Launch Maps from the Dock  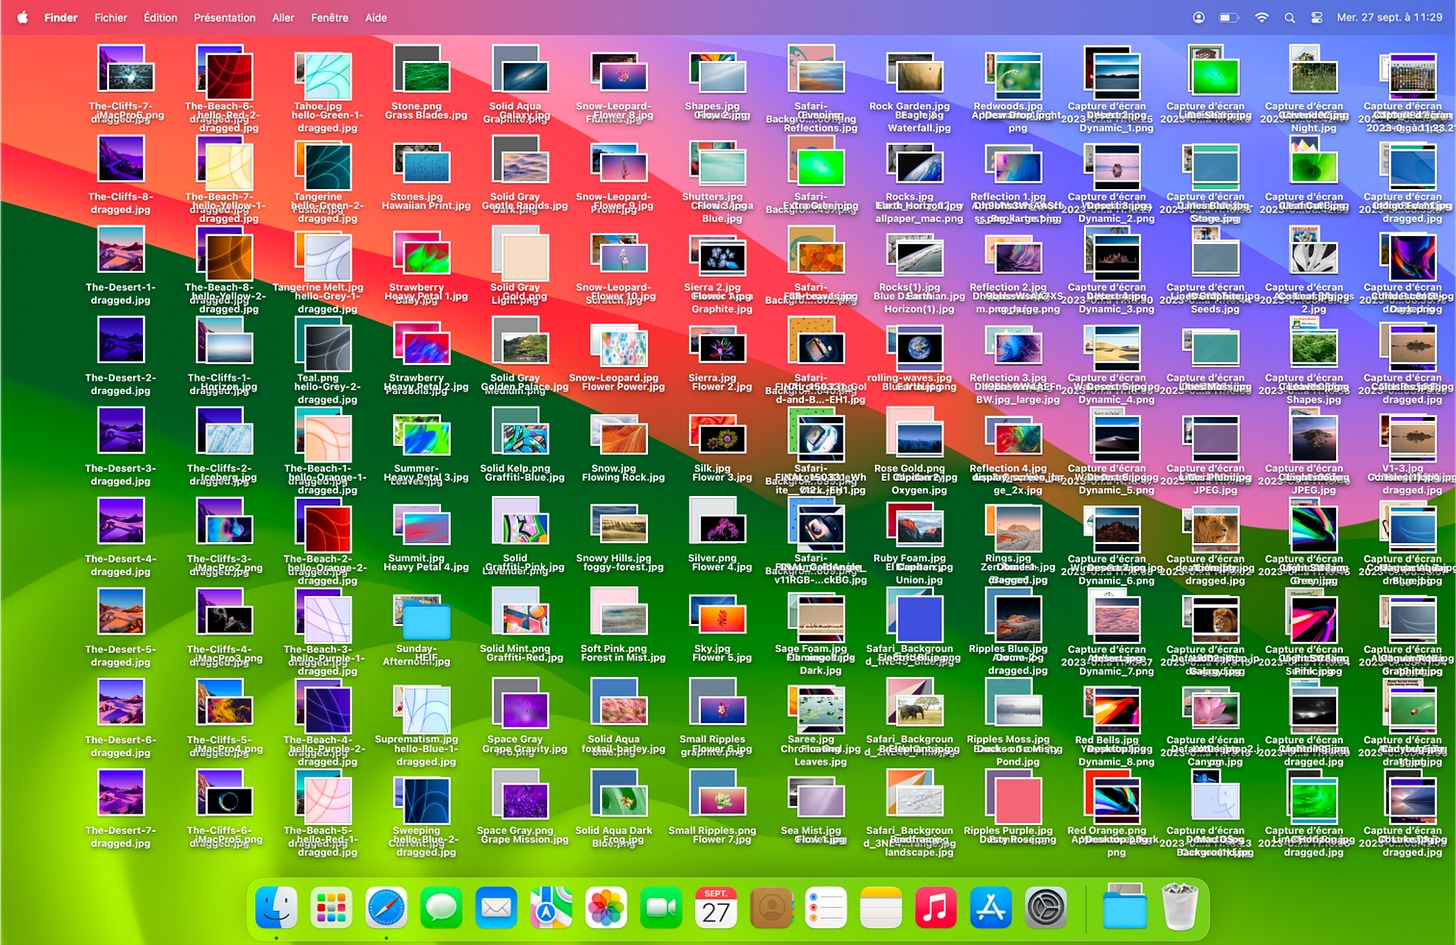pyautogui.click(x=551, y=908)
